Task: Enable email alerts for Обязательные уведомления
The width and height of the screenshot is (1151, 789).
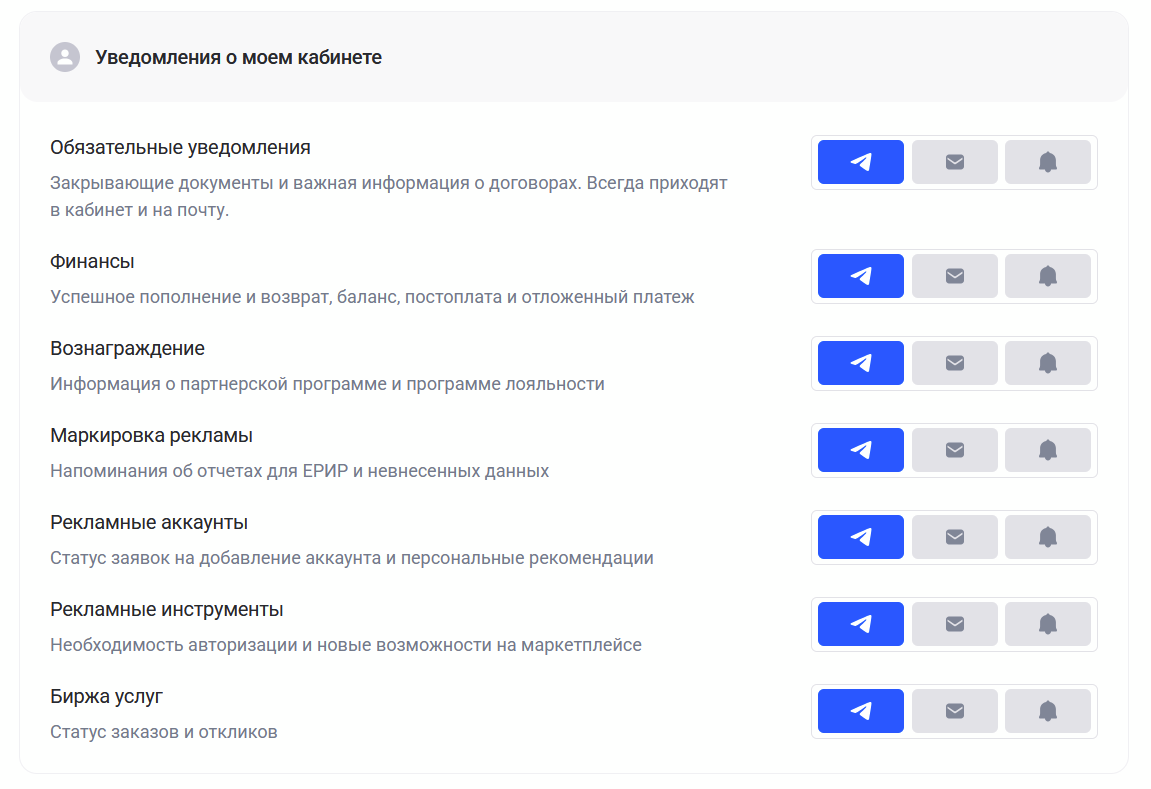Action: click(x=954, y=161)
